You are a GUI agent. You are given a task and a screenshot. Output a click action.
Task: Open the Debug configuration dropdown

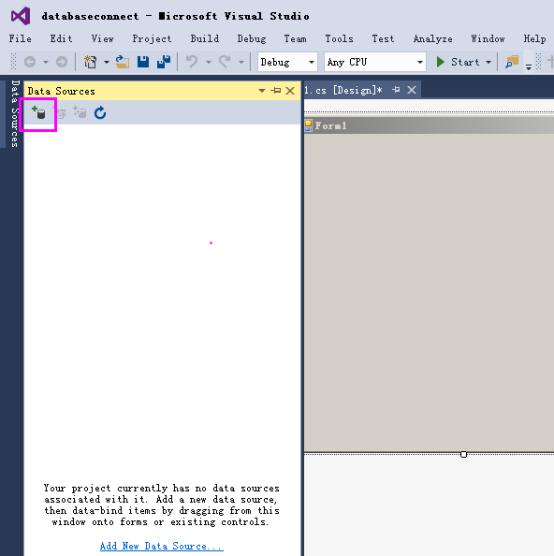287,62
